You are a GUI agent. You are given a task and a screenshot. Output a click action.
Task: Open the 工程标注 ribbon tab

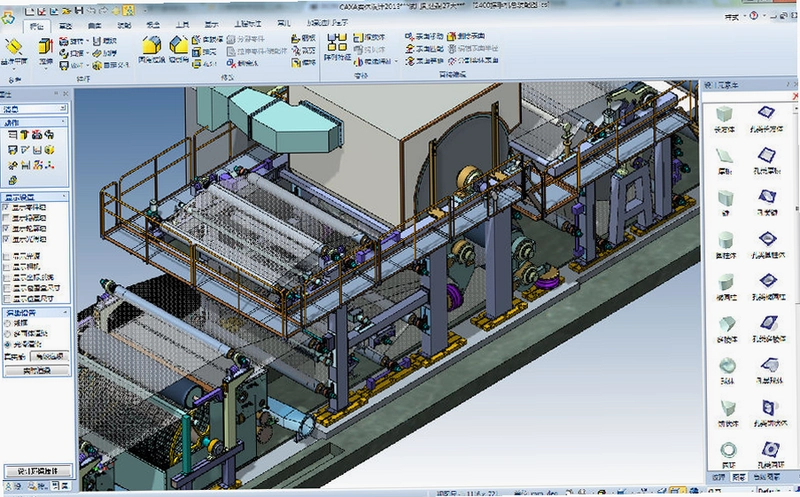tap(248, 23)
